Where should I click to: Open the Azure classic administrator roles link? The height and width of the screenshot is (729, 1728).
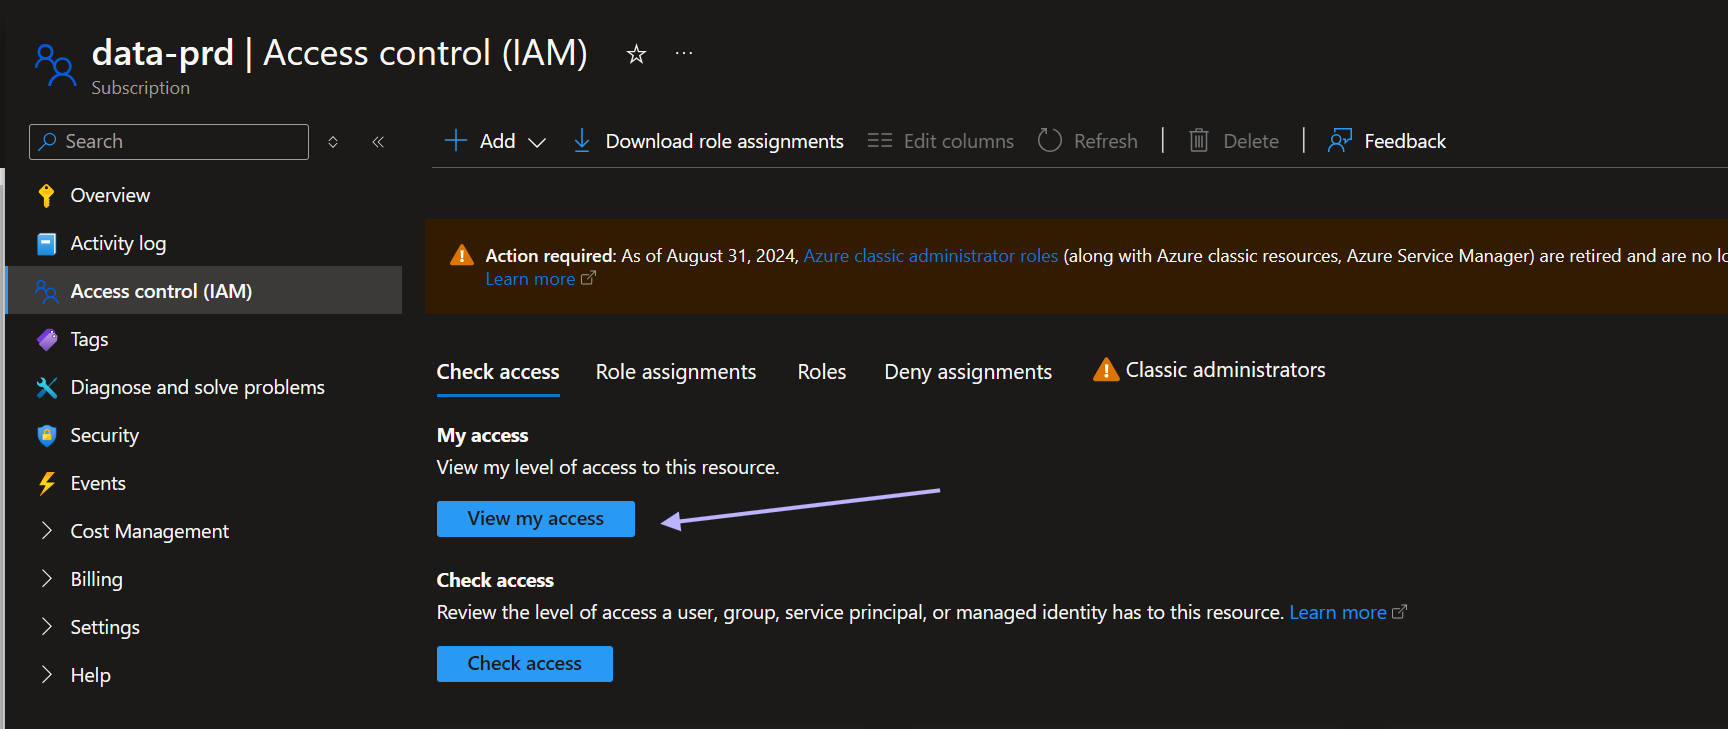click(931, 256)
